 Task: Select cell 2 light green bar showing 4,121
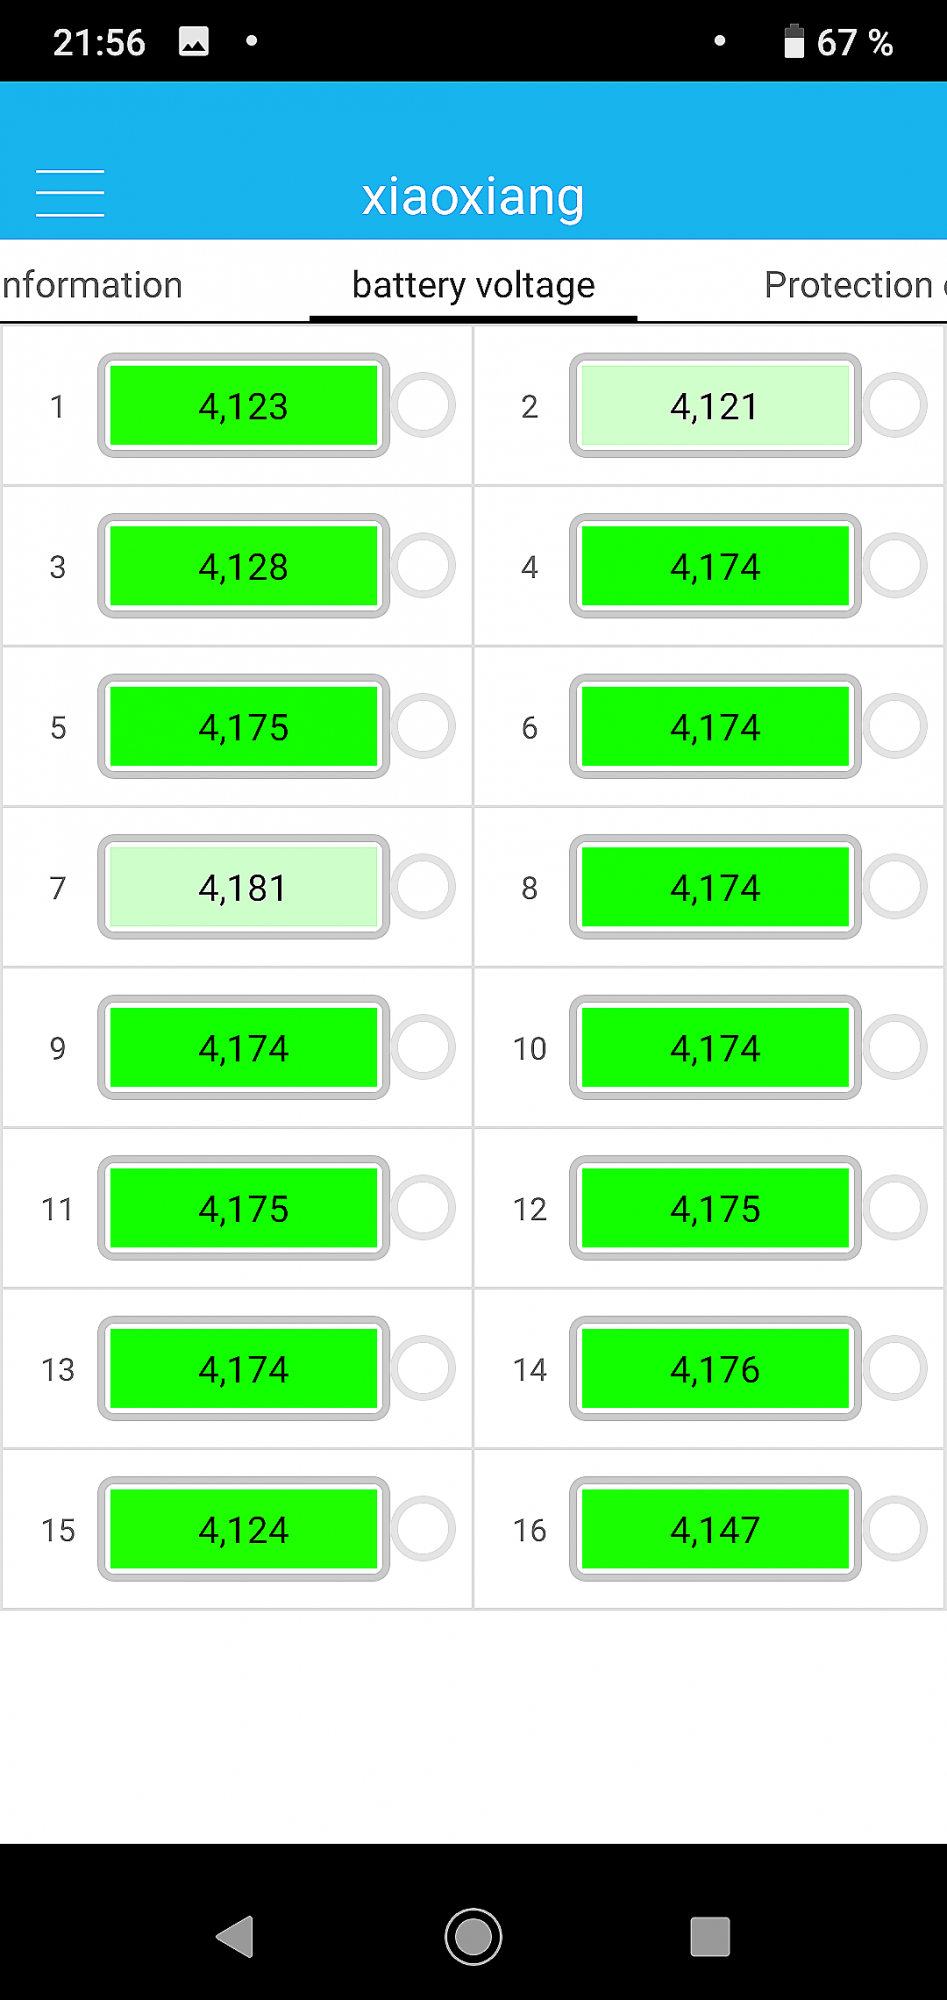(715, 405)
